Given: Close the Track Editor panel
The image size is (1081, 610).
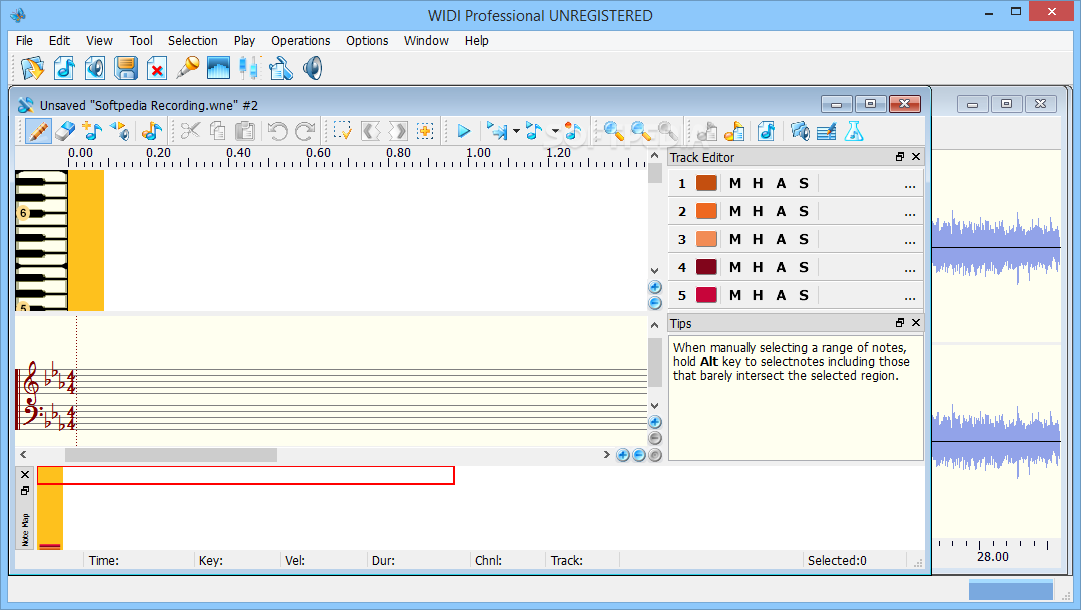Looking at the screenshot, I should coord(916,157).
